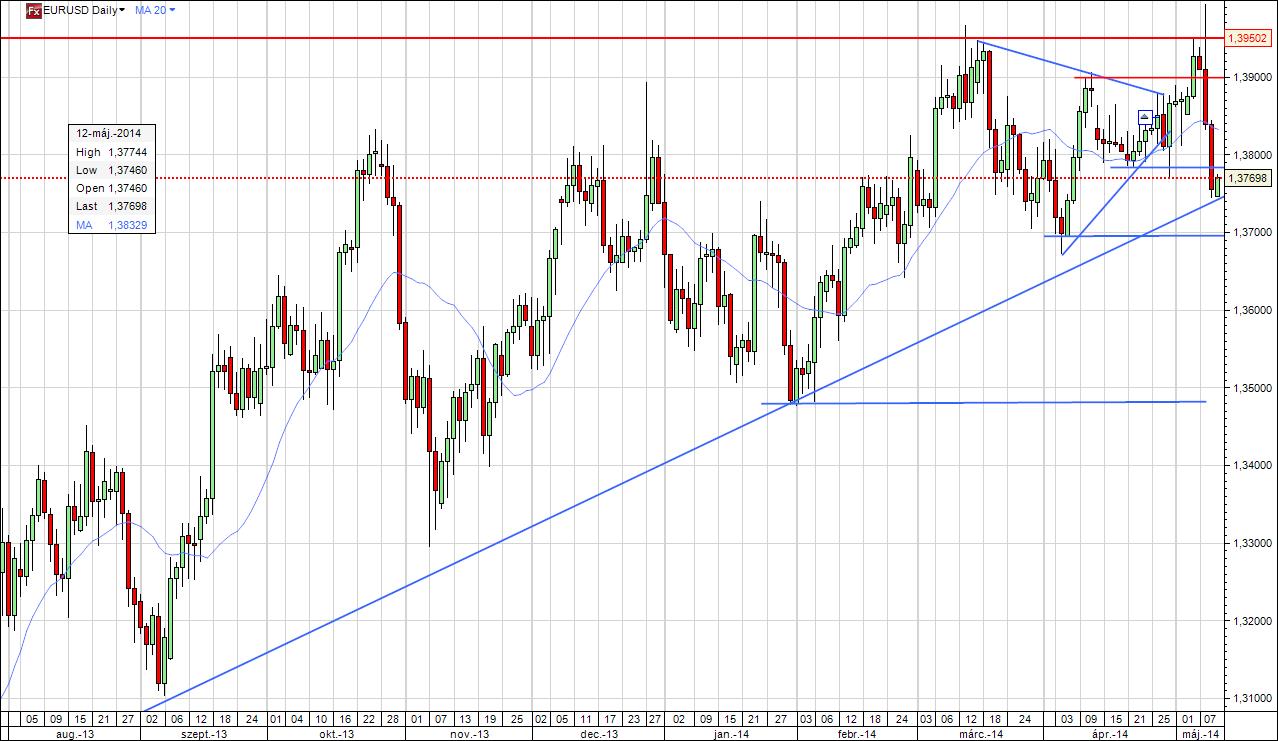Viewport: 1278px width, 741px height.
Task: Click the Last 1,37698 row
Action: (x=111, y=206)
